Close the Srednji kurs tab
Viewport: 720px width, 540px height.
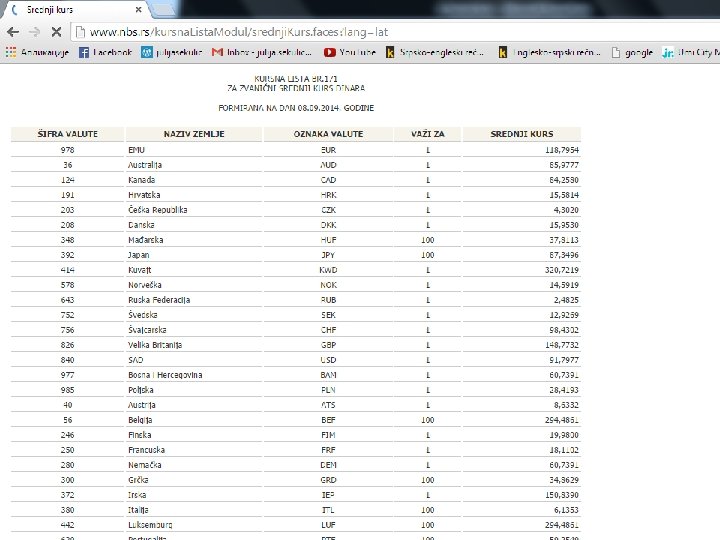(x=139, y=10)
